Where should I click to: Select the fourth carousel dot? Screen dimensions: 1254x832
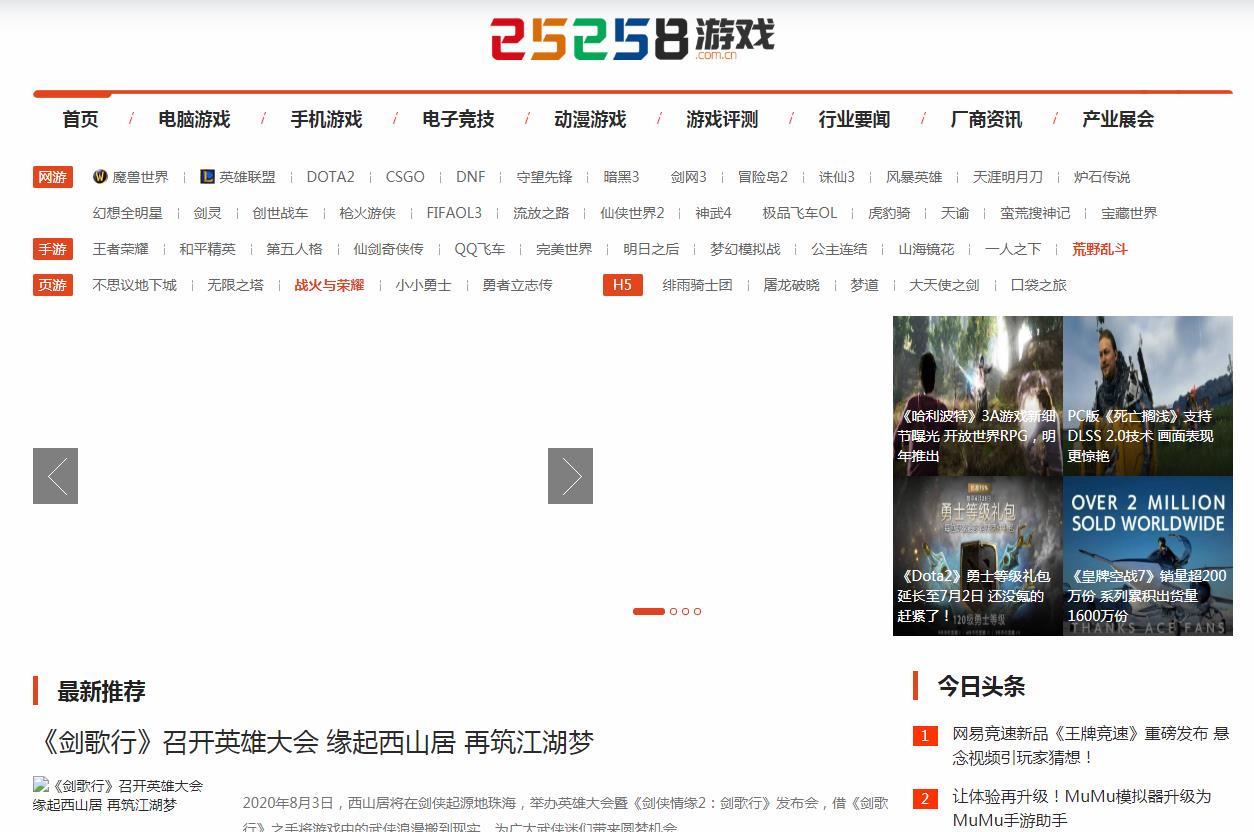click(x=698, y=611)
